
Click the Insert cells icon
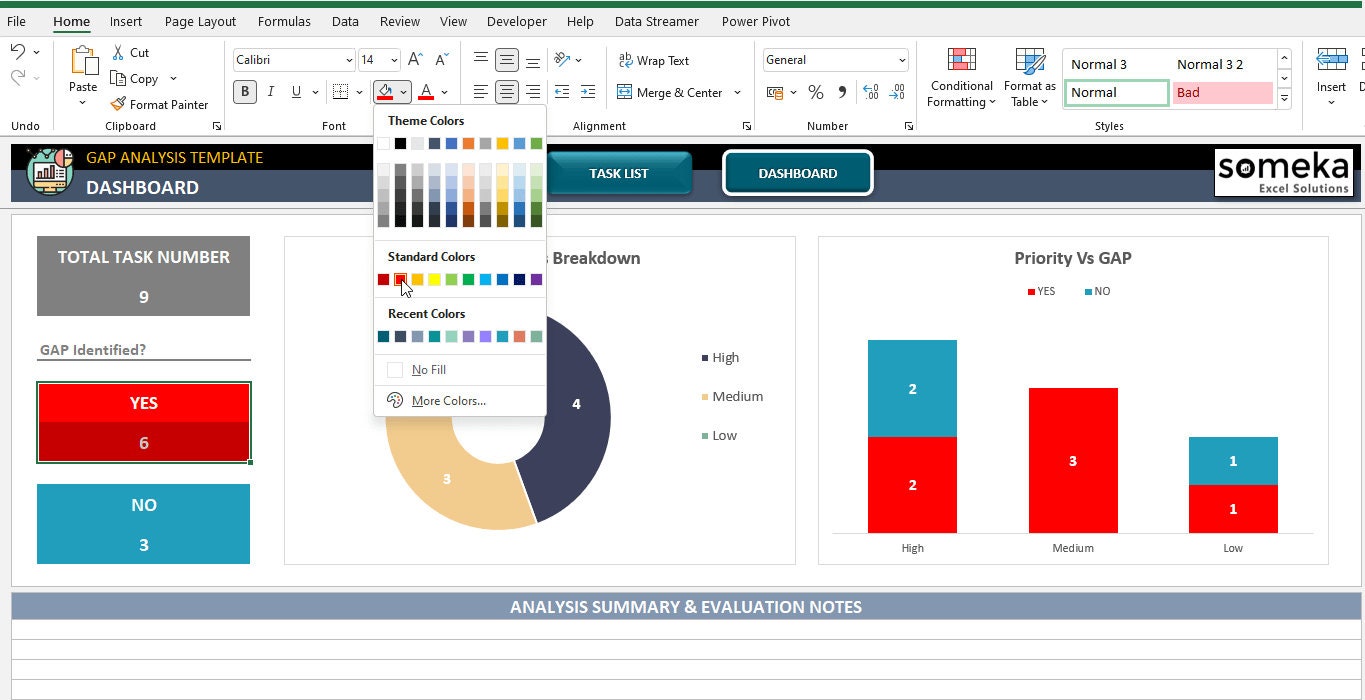pos(1331,60)
